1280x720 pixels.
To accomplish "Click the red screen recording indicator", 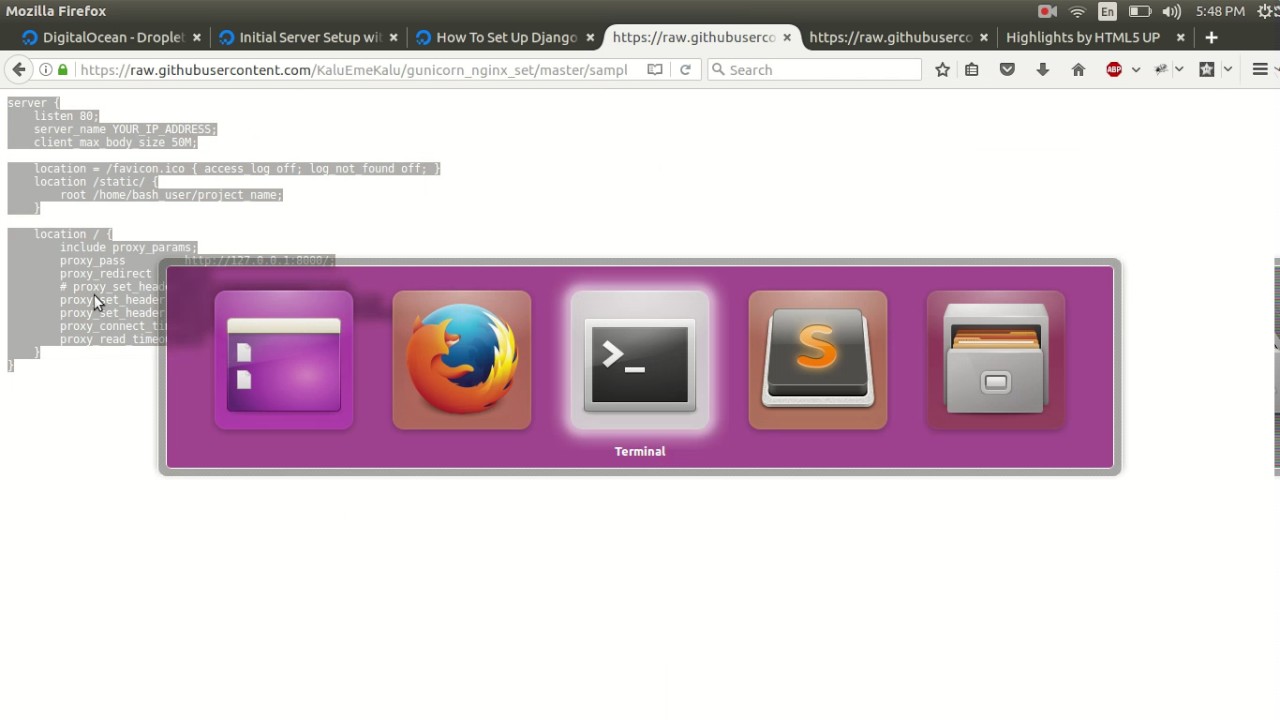I will pos(1047,11).
